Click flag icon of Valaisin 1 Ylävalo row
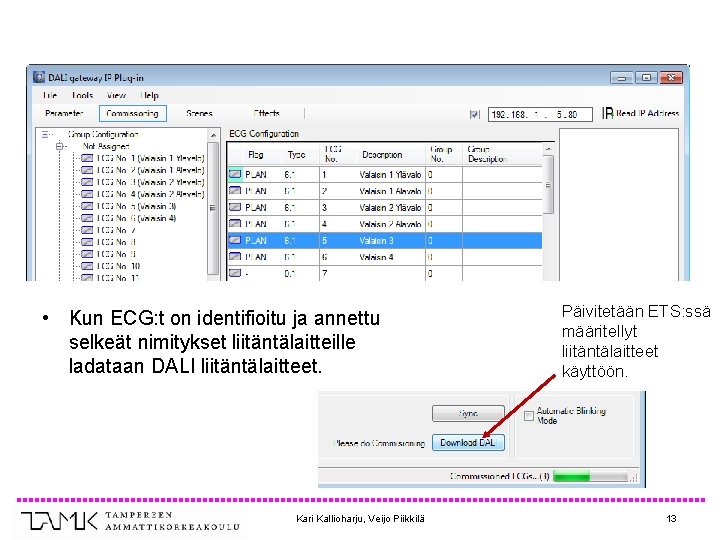The height and width of the screenshot is (540, 720). (x=235, y=174)
